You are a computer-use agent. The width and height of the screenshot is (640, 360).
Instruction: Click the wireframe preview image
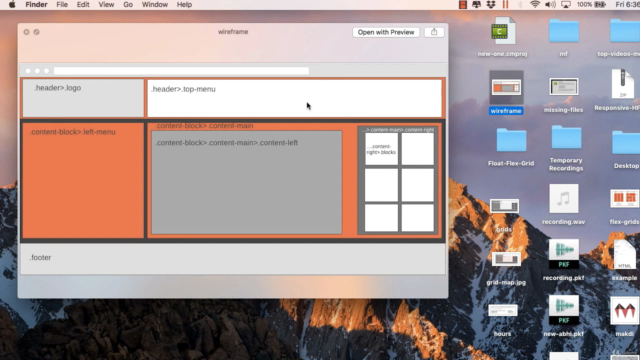pyautogui.click(x=233, y=169)
